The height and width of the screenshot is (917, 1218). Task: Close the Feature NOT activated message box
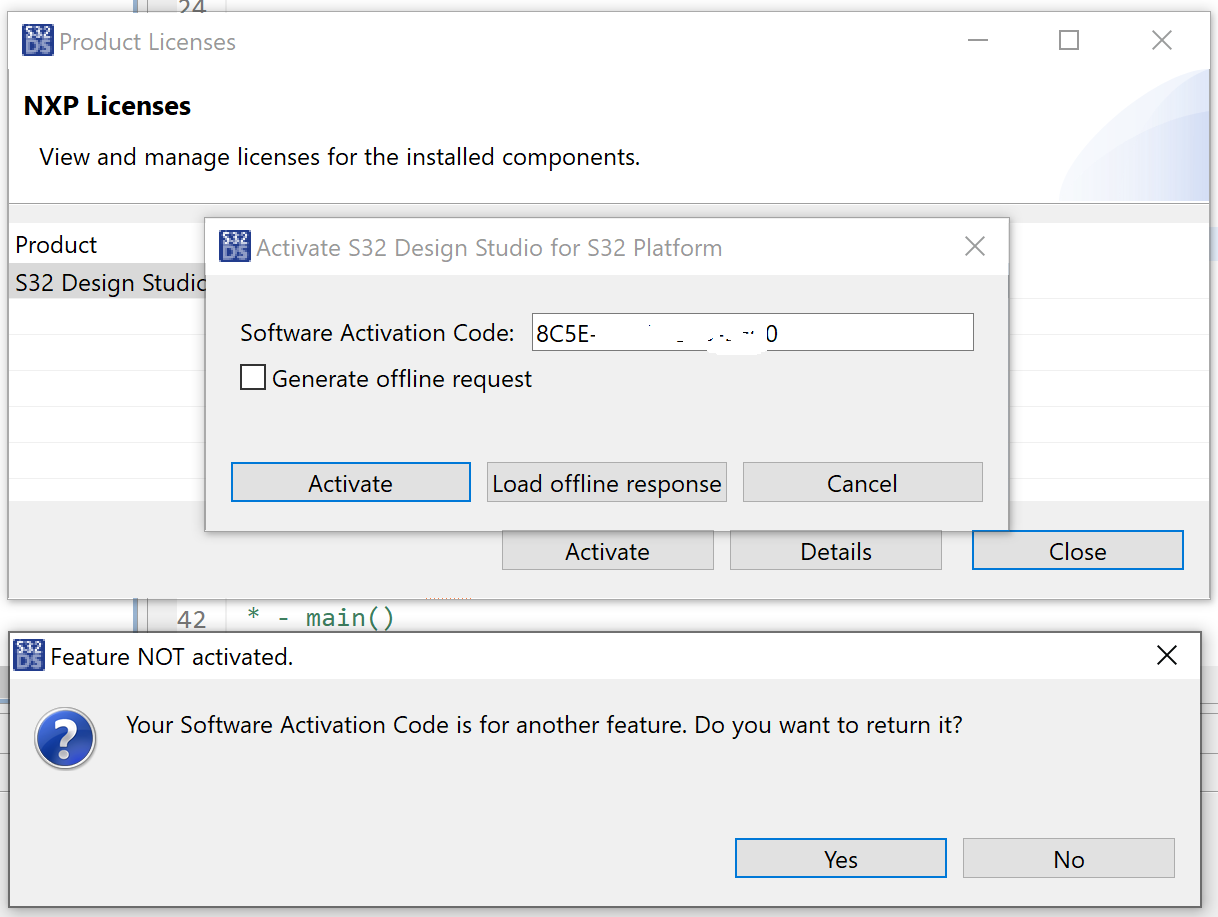point(1166,655)
